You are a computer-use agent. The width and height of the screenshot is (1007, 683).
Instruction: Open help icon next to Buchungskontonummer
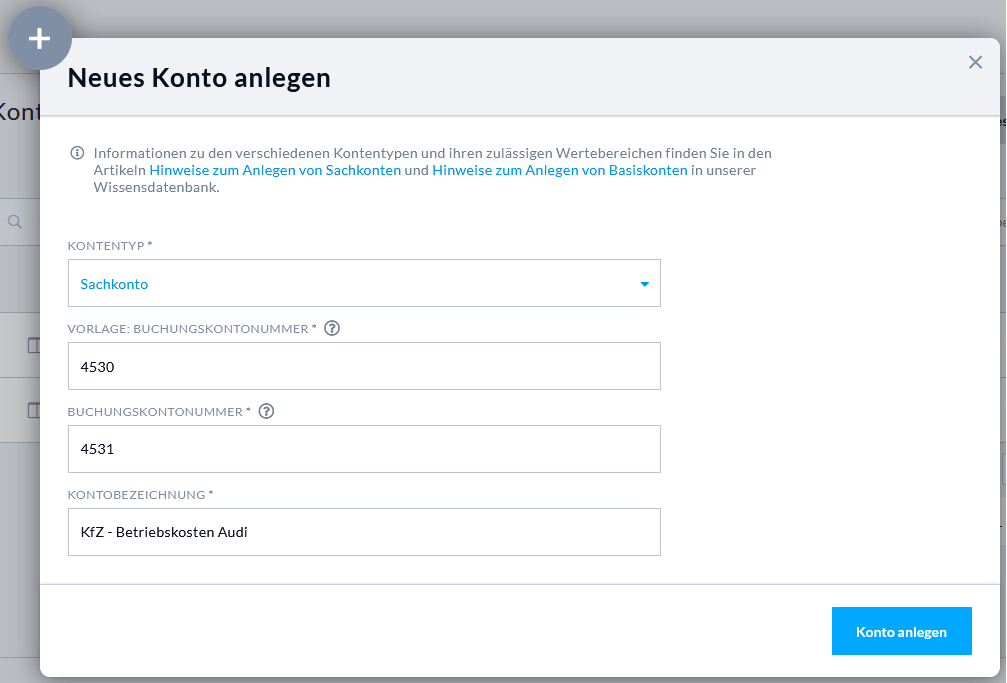[x=265, y=409]
